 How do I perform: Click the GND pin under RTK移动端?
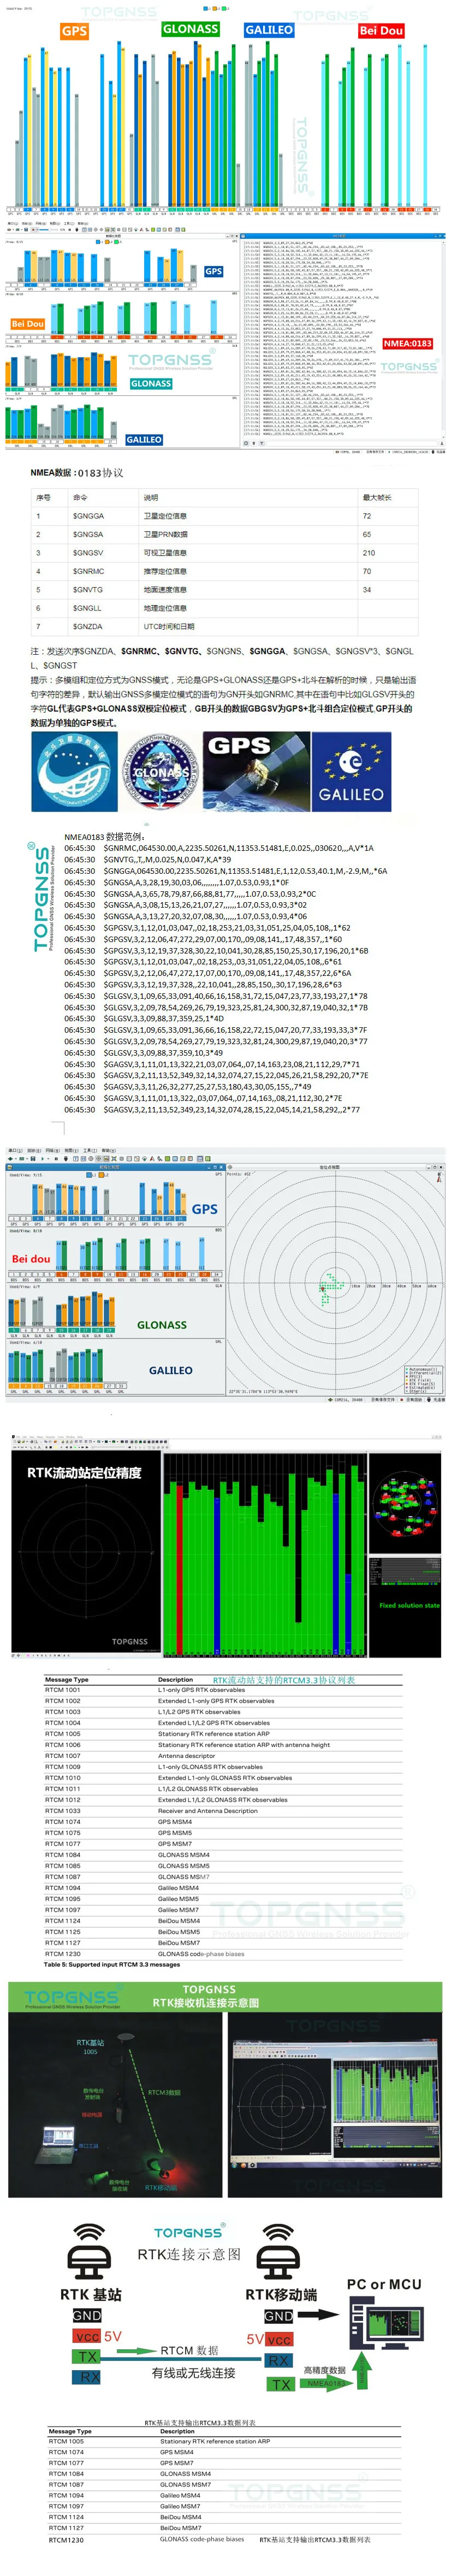click(279, 2315)
